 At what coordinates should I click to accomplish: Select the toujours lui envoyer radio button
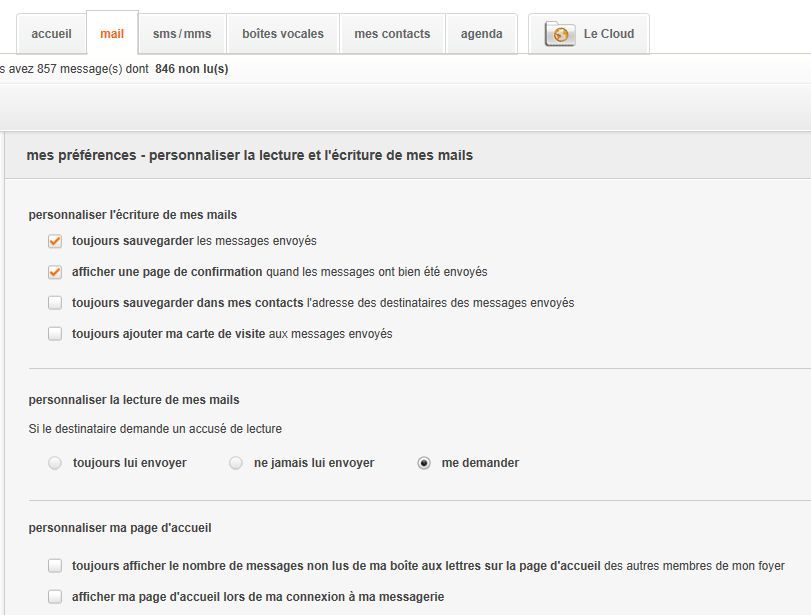pos(55,463)
